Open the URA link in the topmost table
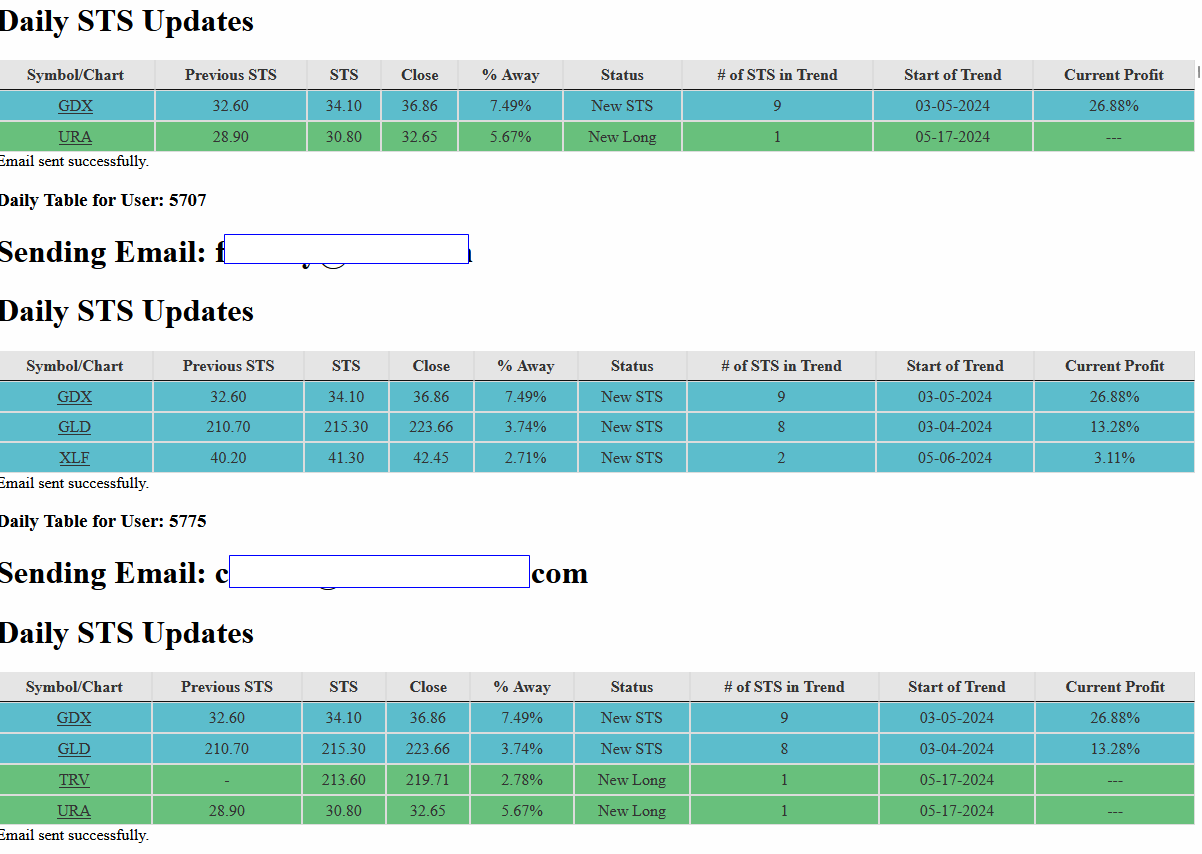This screenshot has width=1202, height=854. [75, 137]
